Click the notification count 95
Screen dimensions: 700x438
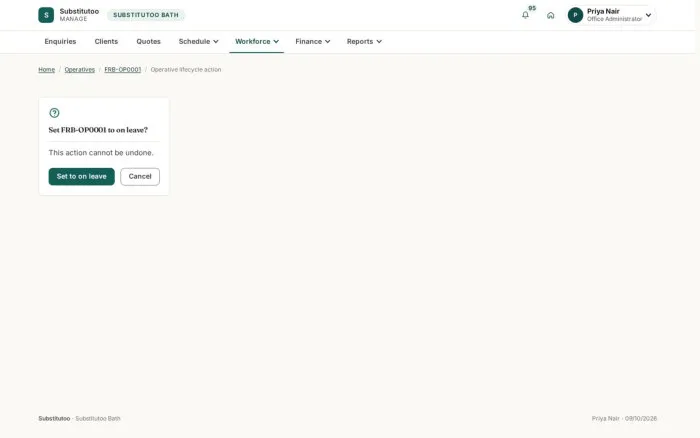click(532, 8)
